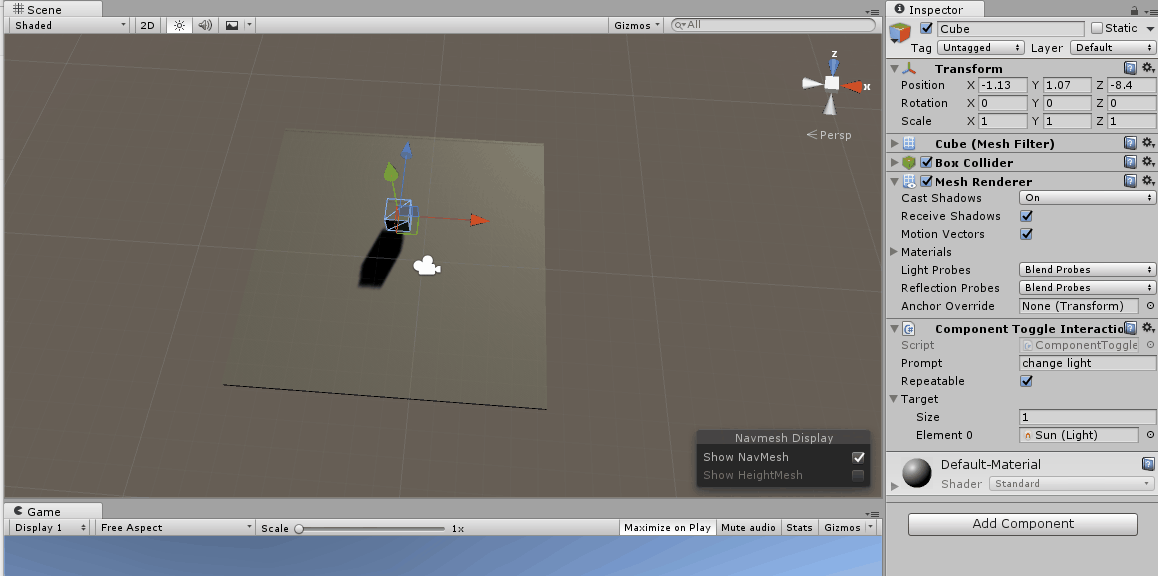Screen dimensions: 1158x576
Task: Disable the Receive Shadows checkbox
Action: [1026, 216]
